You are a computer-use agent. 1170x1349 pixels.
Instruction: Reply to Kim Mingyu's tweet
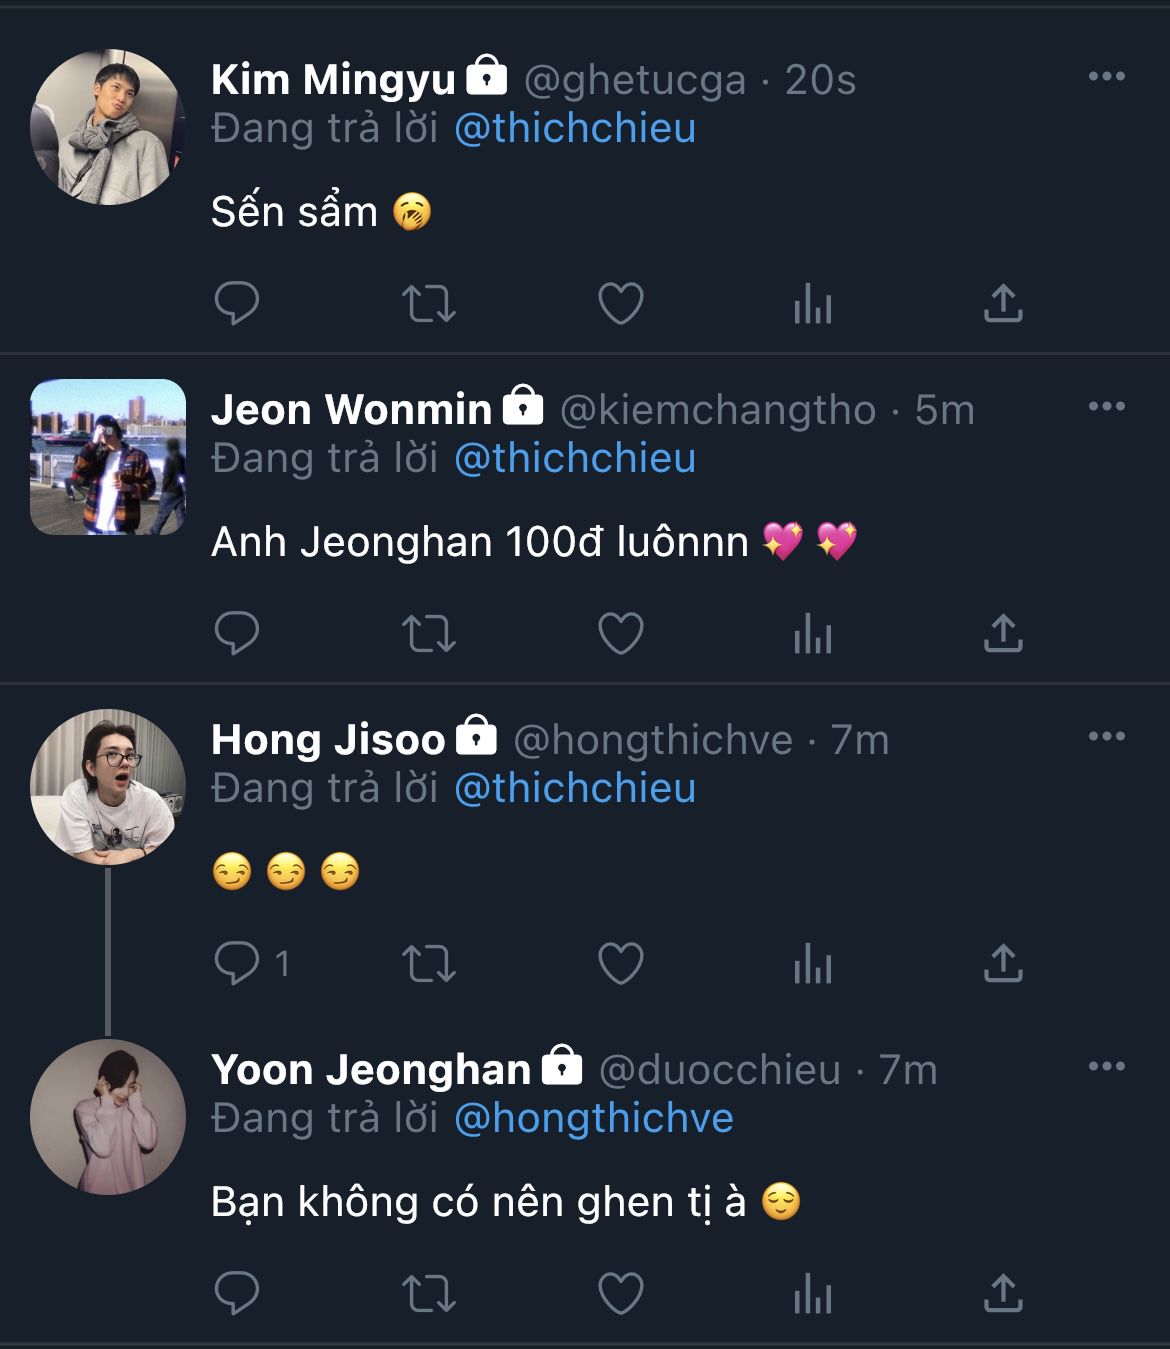click(x=237, y=303)
